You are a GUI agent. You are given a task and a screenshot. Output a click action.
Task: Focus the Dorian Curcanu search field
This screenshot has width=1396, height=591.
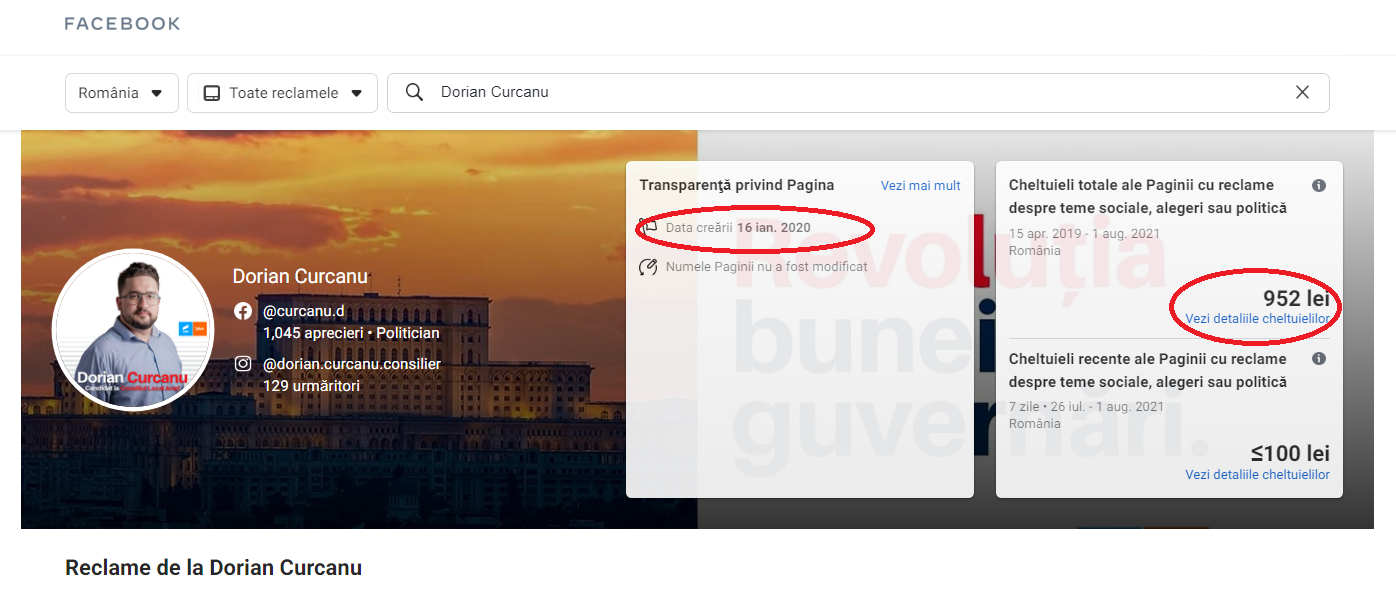click(858, 92)
